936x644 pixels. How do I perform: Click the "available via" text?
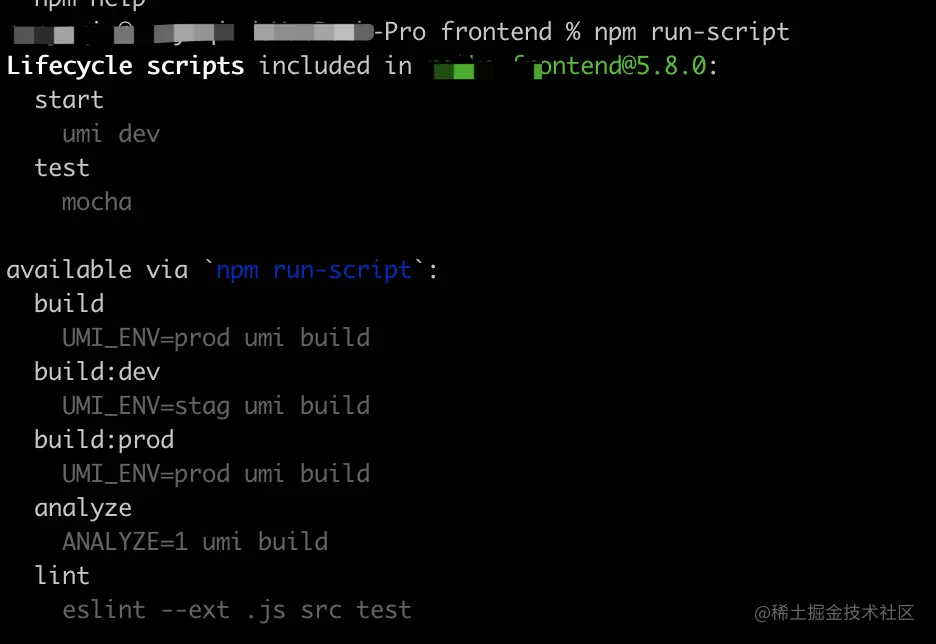pos(97,270)
